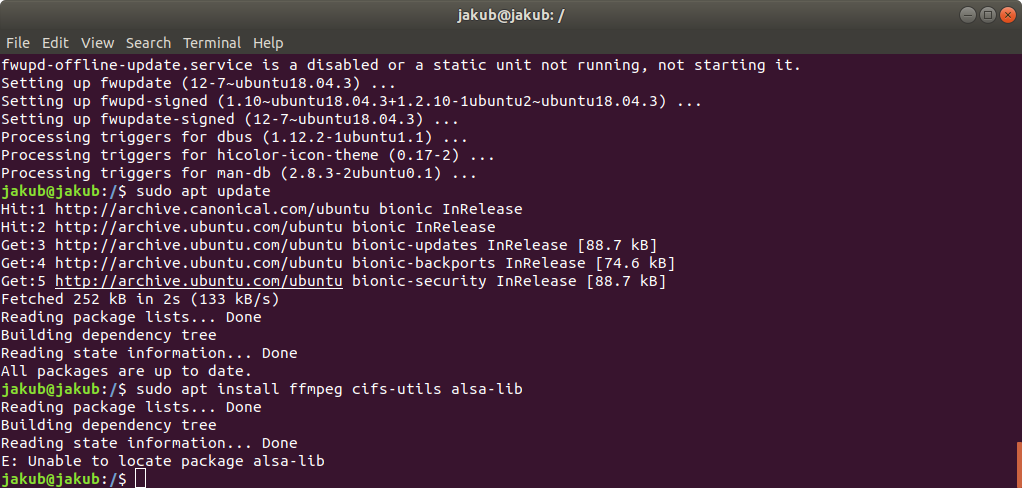Image resolution: width=1022 pixels, height=488 pixels.
Task: Click the jakub@jakub title bar text
Action: point(510,15)
